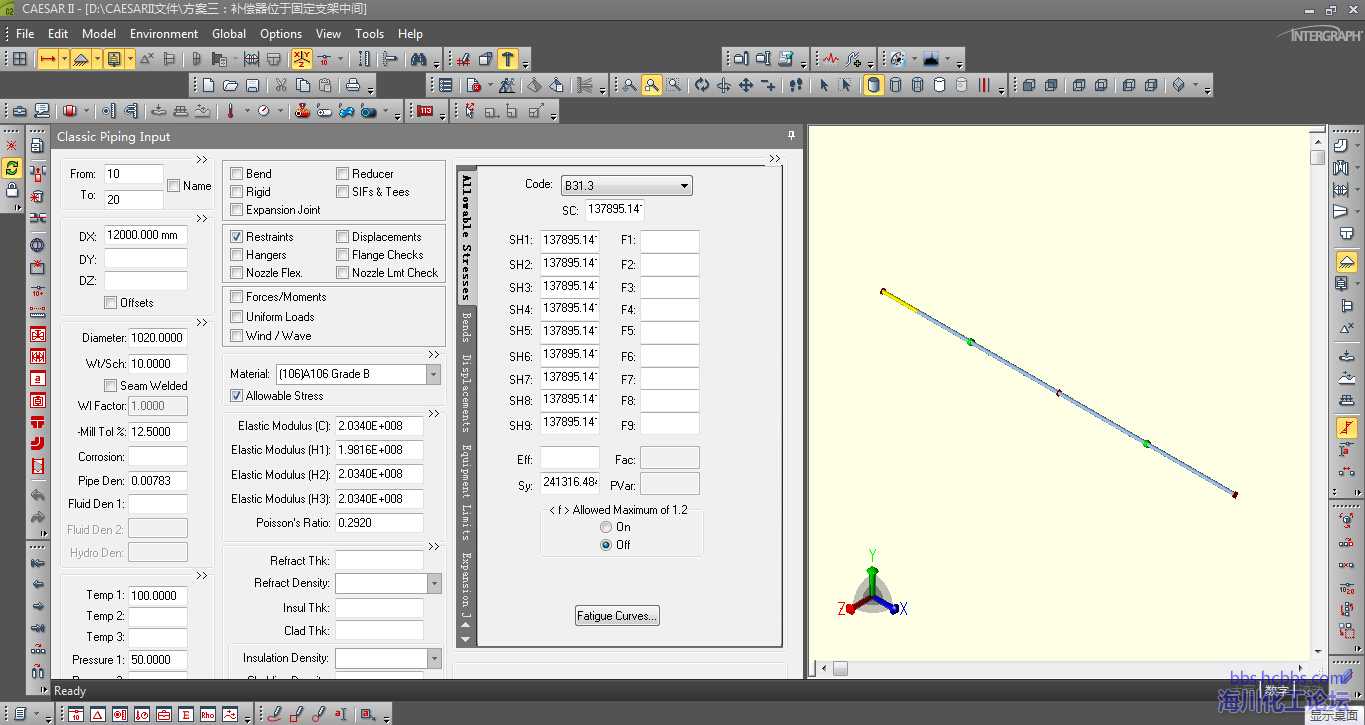Viewport: 1365px width, 725px height.
Task: Enable the Rigid checkbox
Action: point(237,192)
